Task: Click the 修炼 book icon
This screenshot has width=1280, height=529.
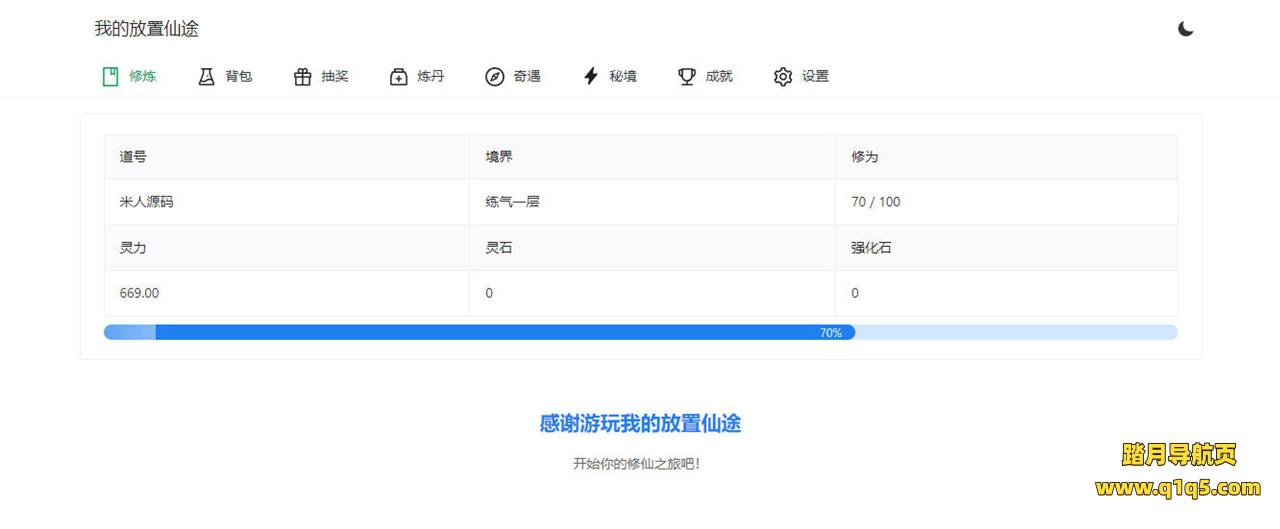Action: click(111, 76)
